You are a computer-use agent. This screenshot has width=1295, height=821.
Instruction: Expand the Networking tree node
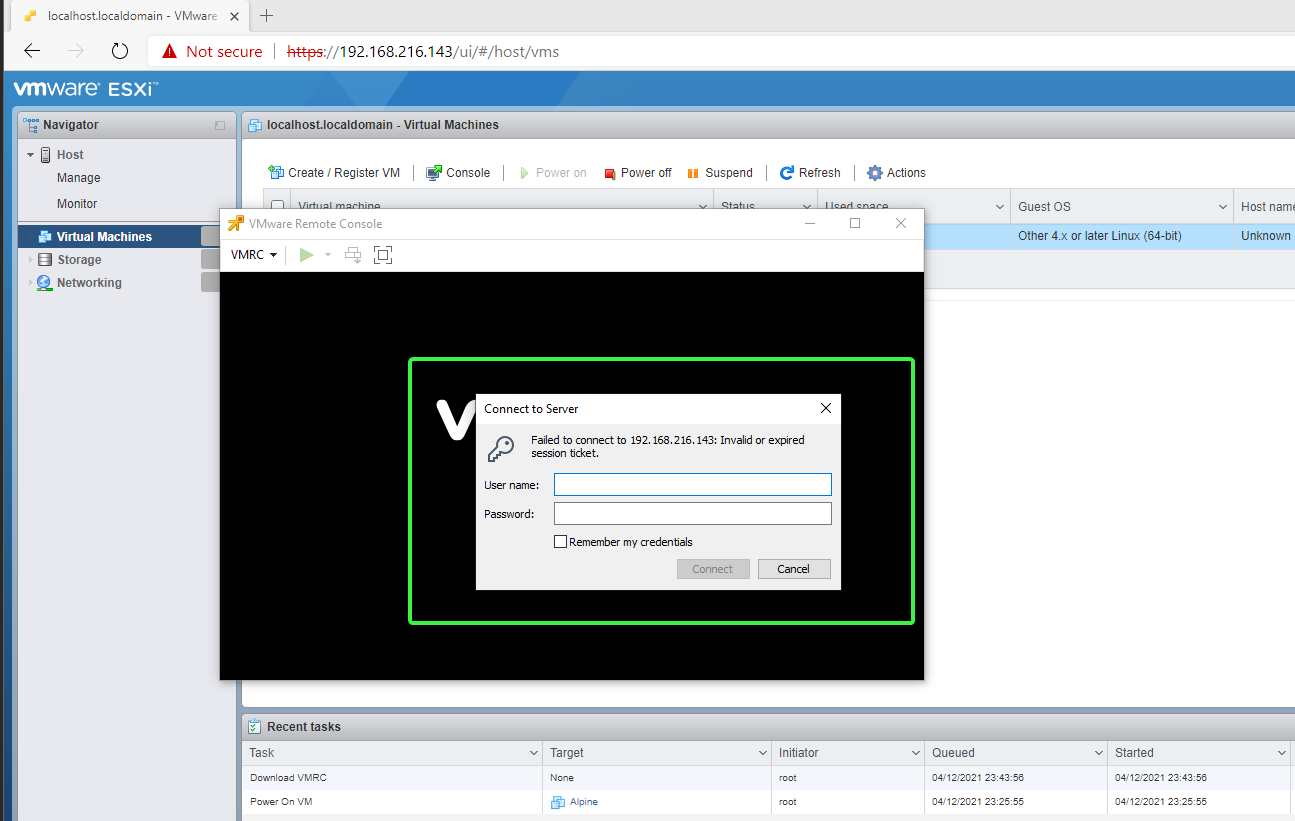(31, 283)
